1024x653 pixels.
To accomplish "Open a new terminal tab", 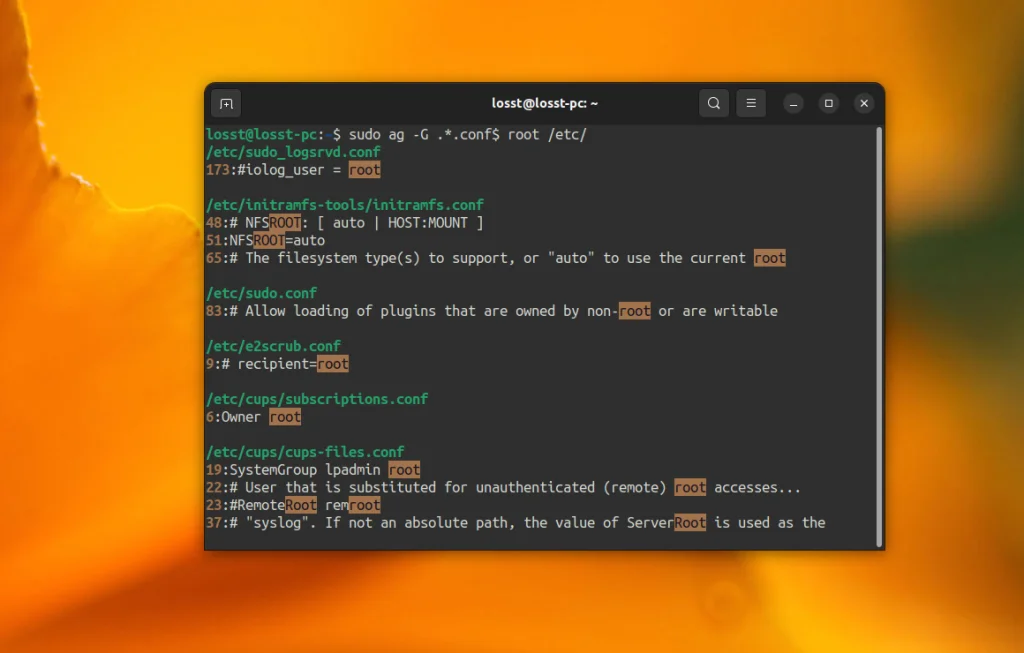I will (x=226, y=103).
